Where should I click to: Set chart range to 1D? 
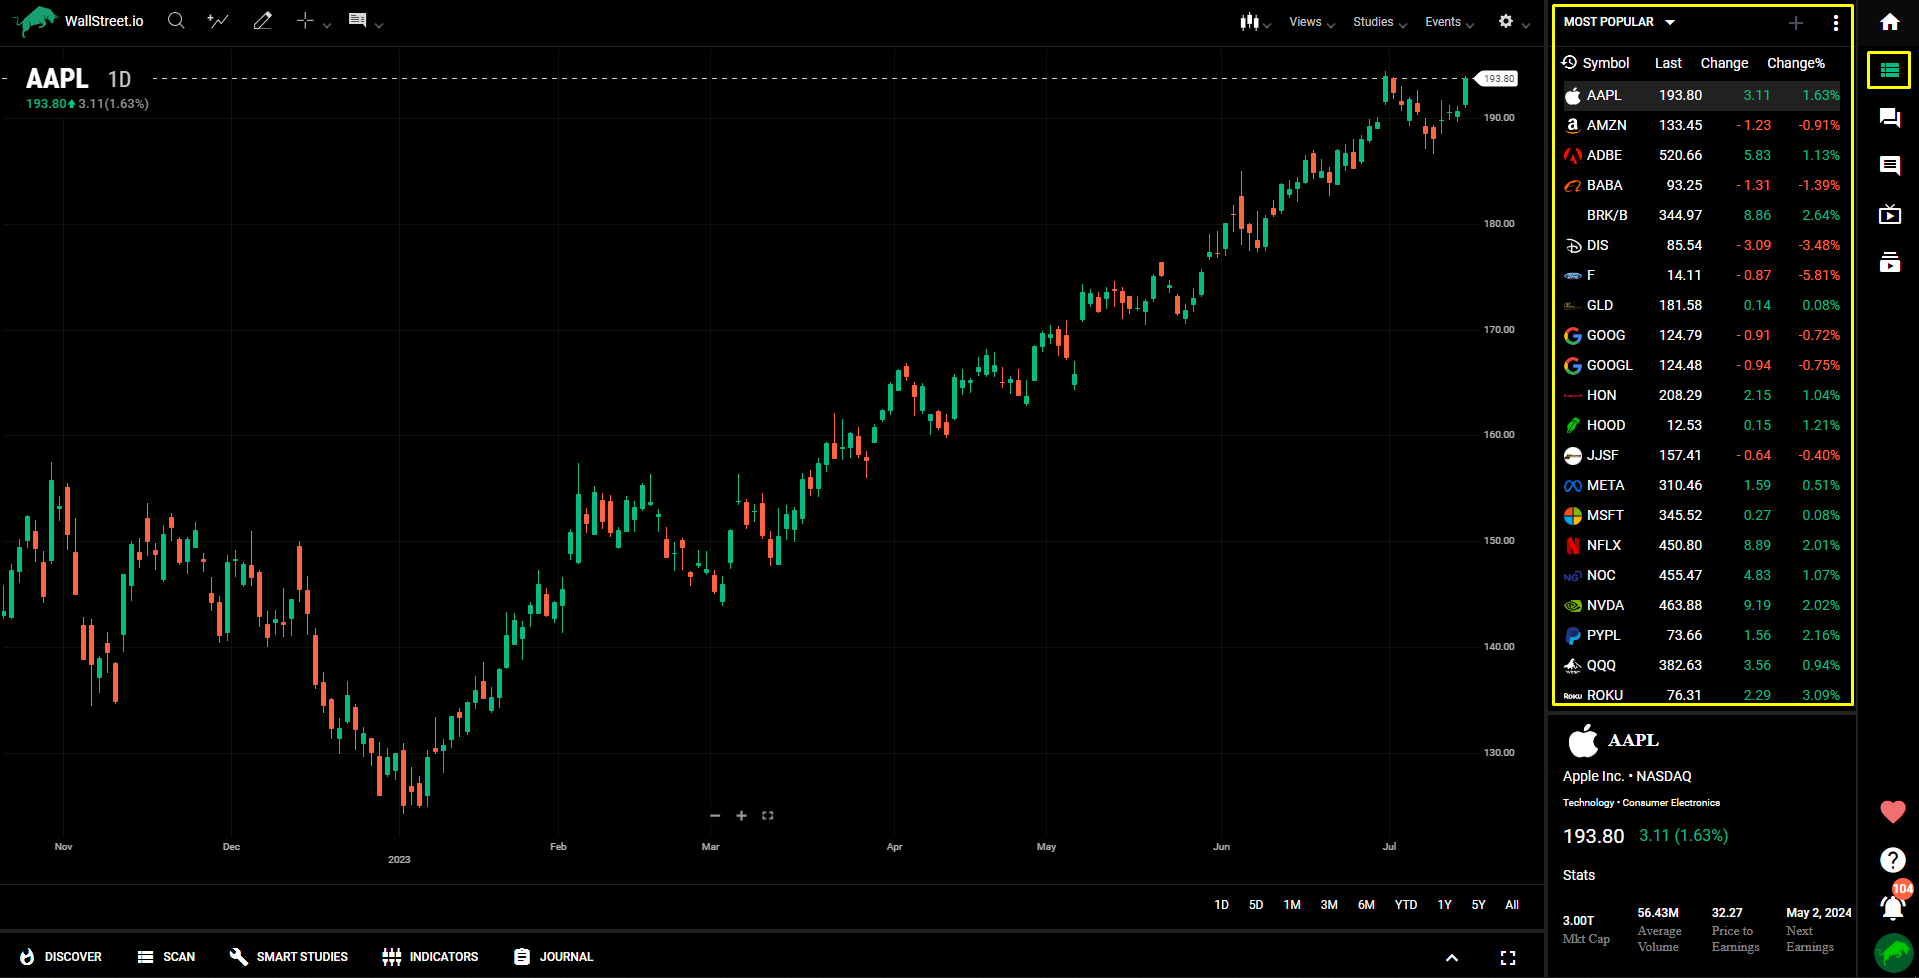click(1221, 905)
